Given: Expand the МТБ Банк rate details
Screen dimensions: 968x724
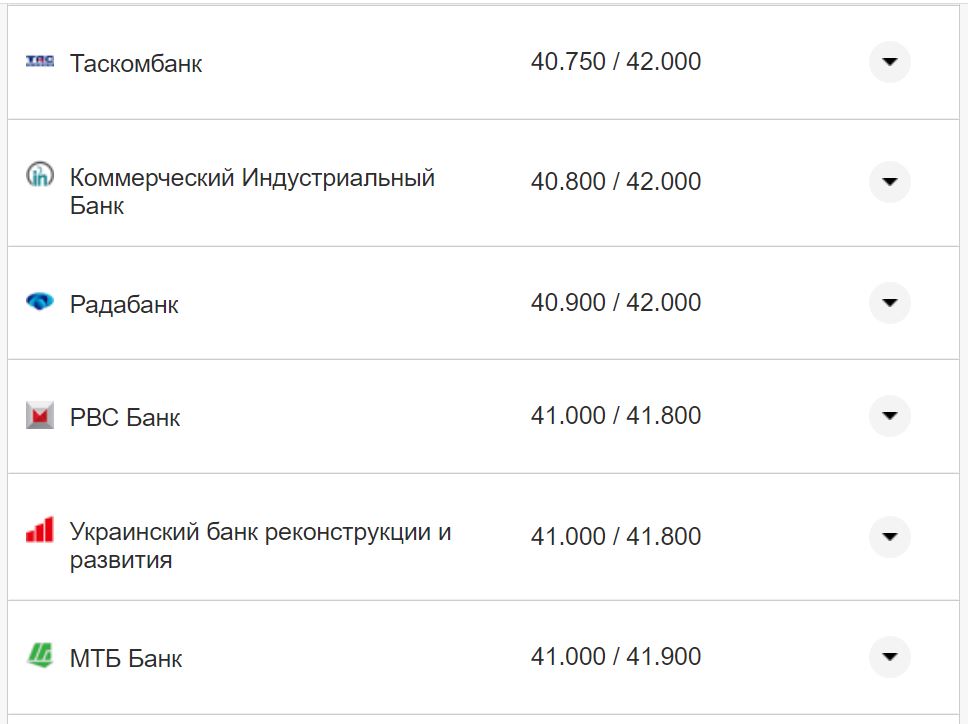Looking at the screenshot, I should tap(889, 656).
